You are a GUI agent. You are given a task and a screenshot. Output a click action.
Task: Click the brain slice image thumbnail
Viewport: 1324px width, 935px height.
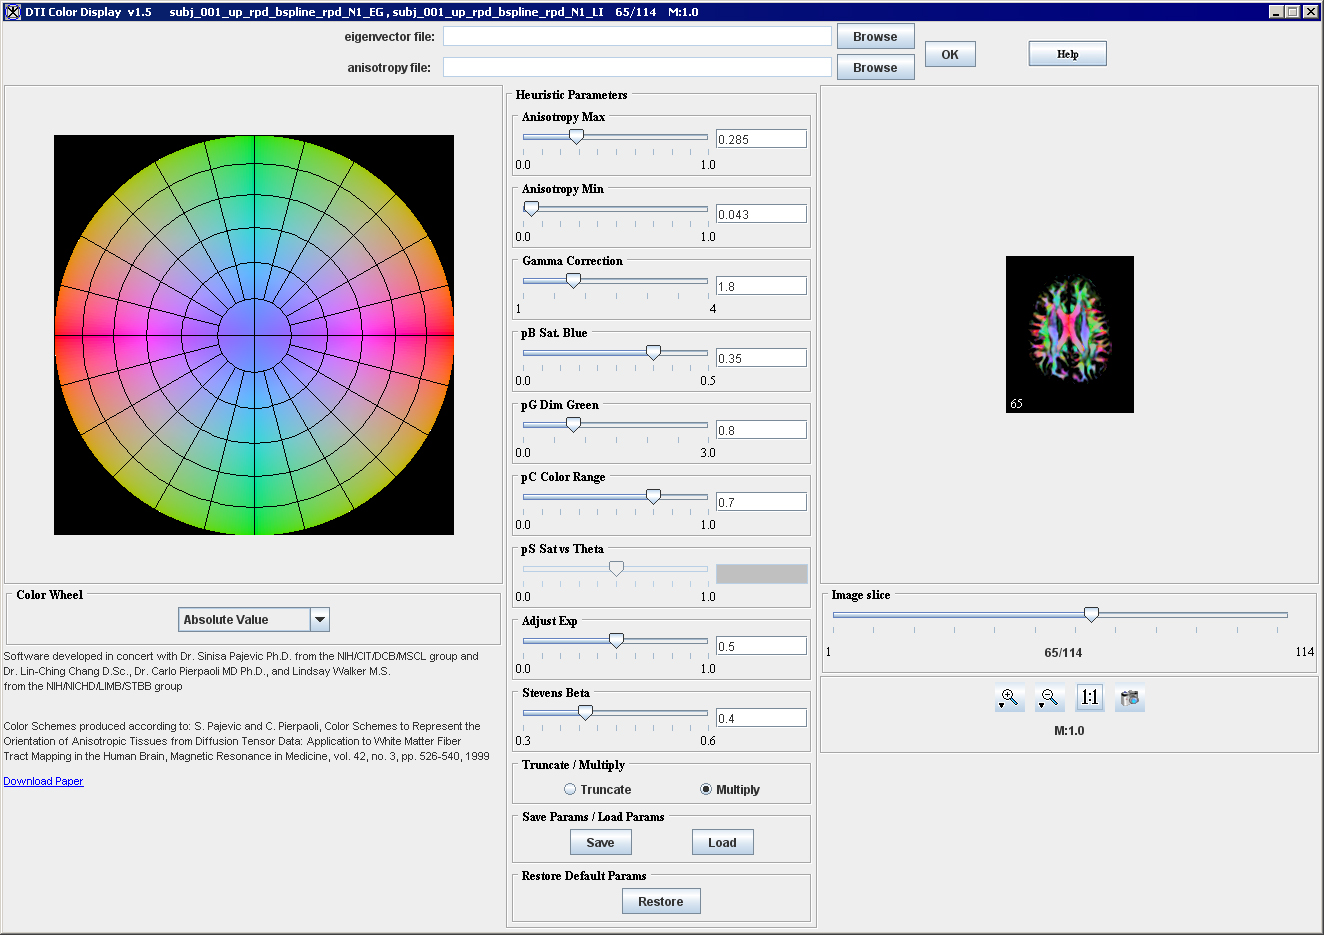[x=1069, y=334]
